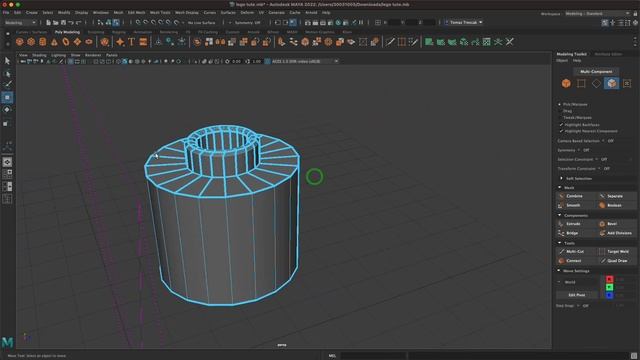Create a polygon cylinder from shelf

pos(42,42)
